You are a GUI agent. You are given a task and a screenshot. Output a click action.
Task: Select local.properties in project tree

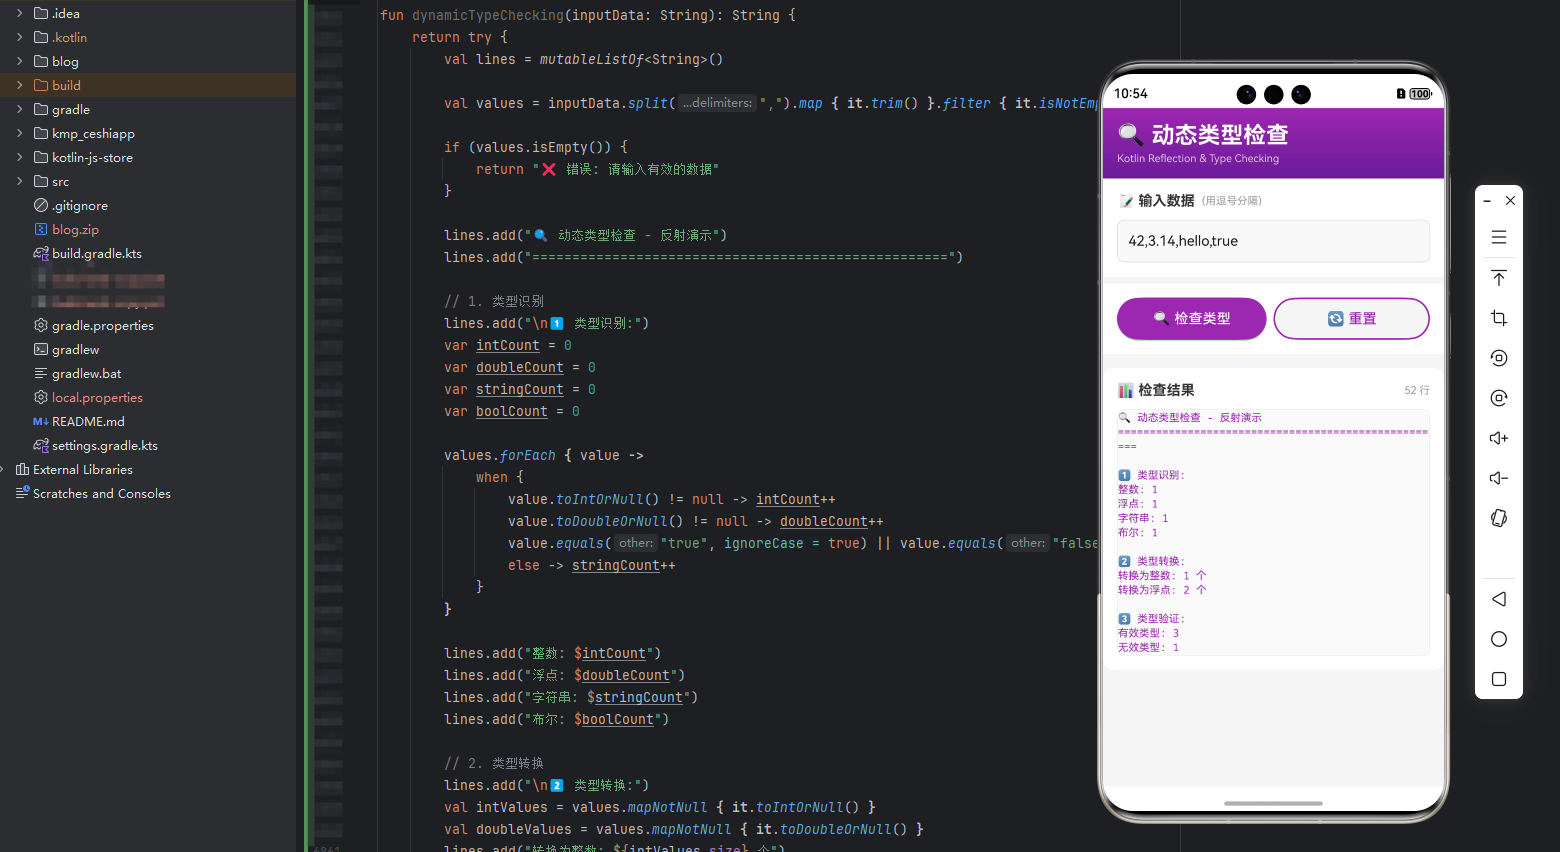point(97,397)
